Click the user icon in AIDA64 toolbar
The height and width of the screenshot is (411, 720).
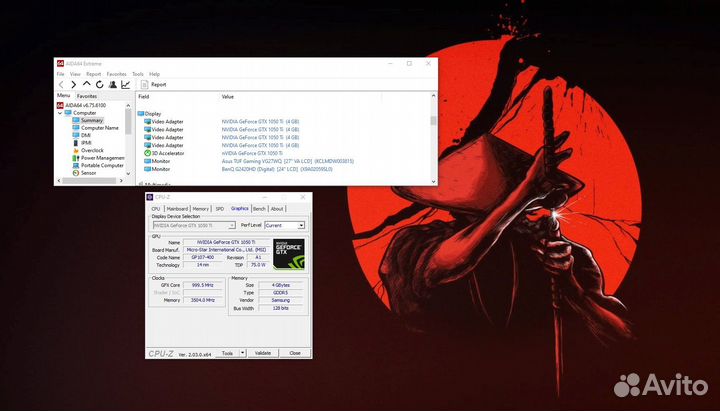[x=112, y=85]
